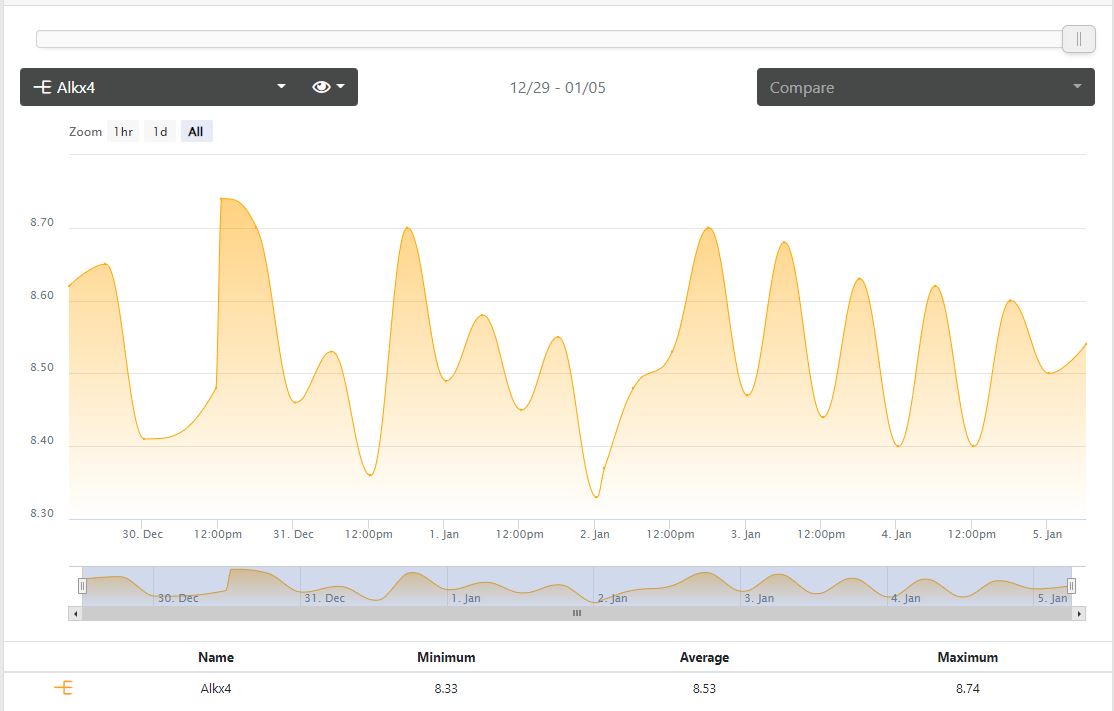Viewport: 1114px width, 711px height.
Task: Open the Compare dropdown
Action: pos(925,87)
